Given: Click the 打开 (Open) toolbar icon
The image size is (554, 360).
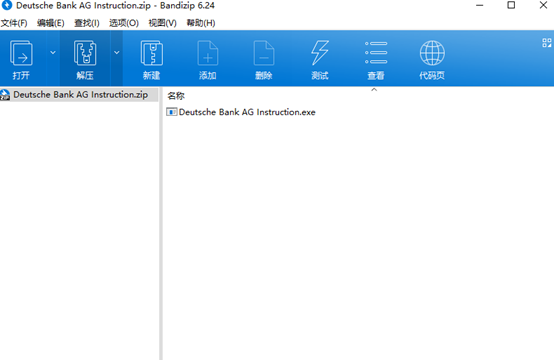Looking at the screenshot, I should [21, 53].
